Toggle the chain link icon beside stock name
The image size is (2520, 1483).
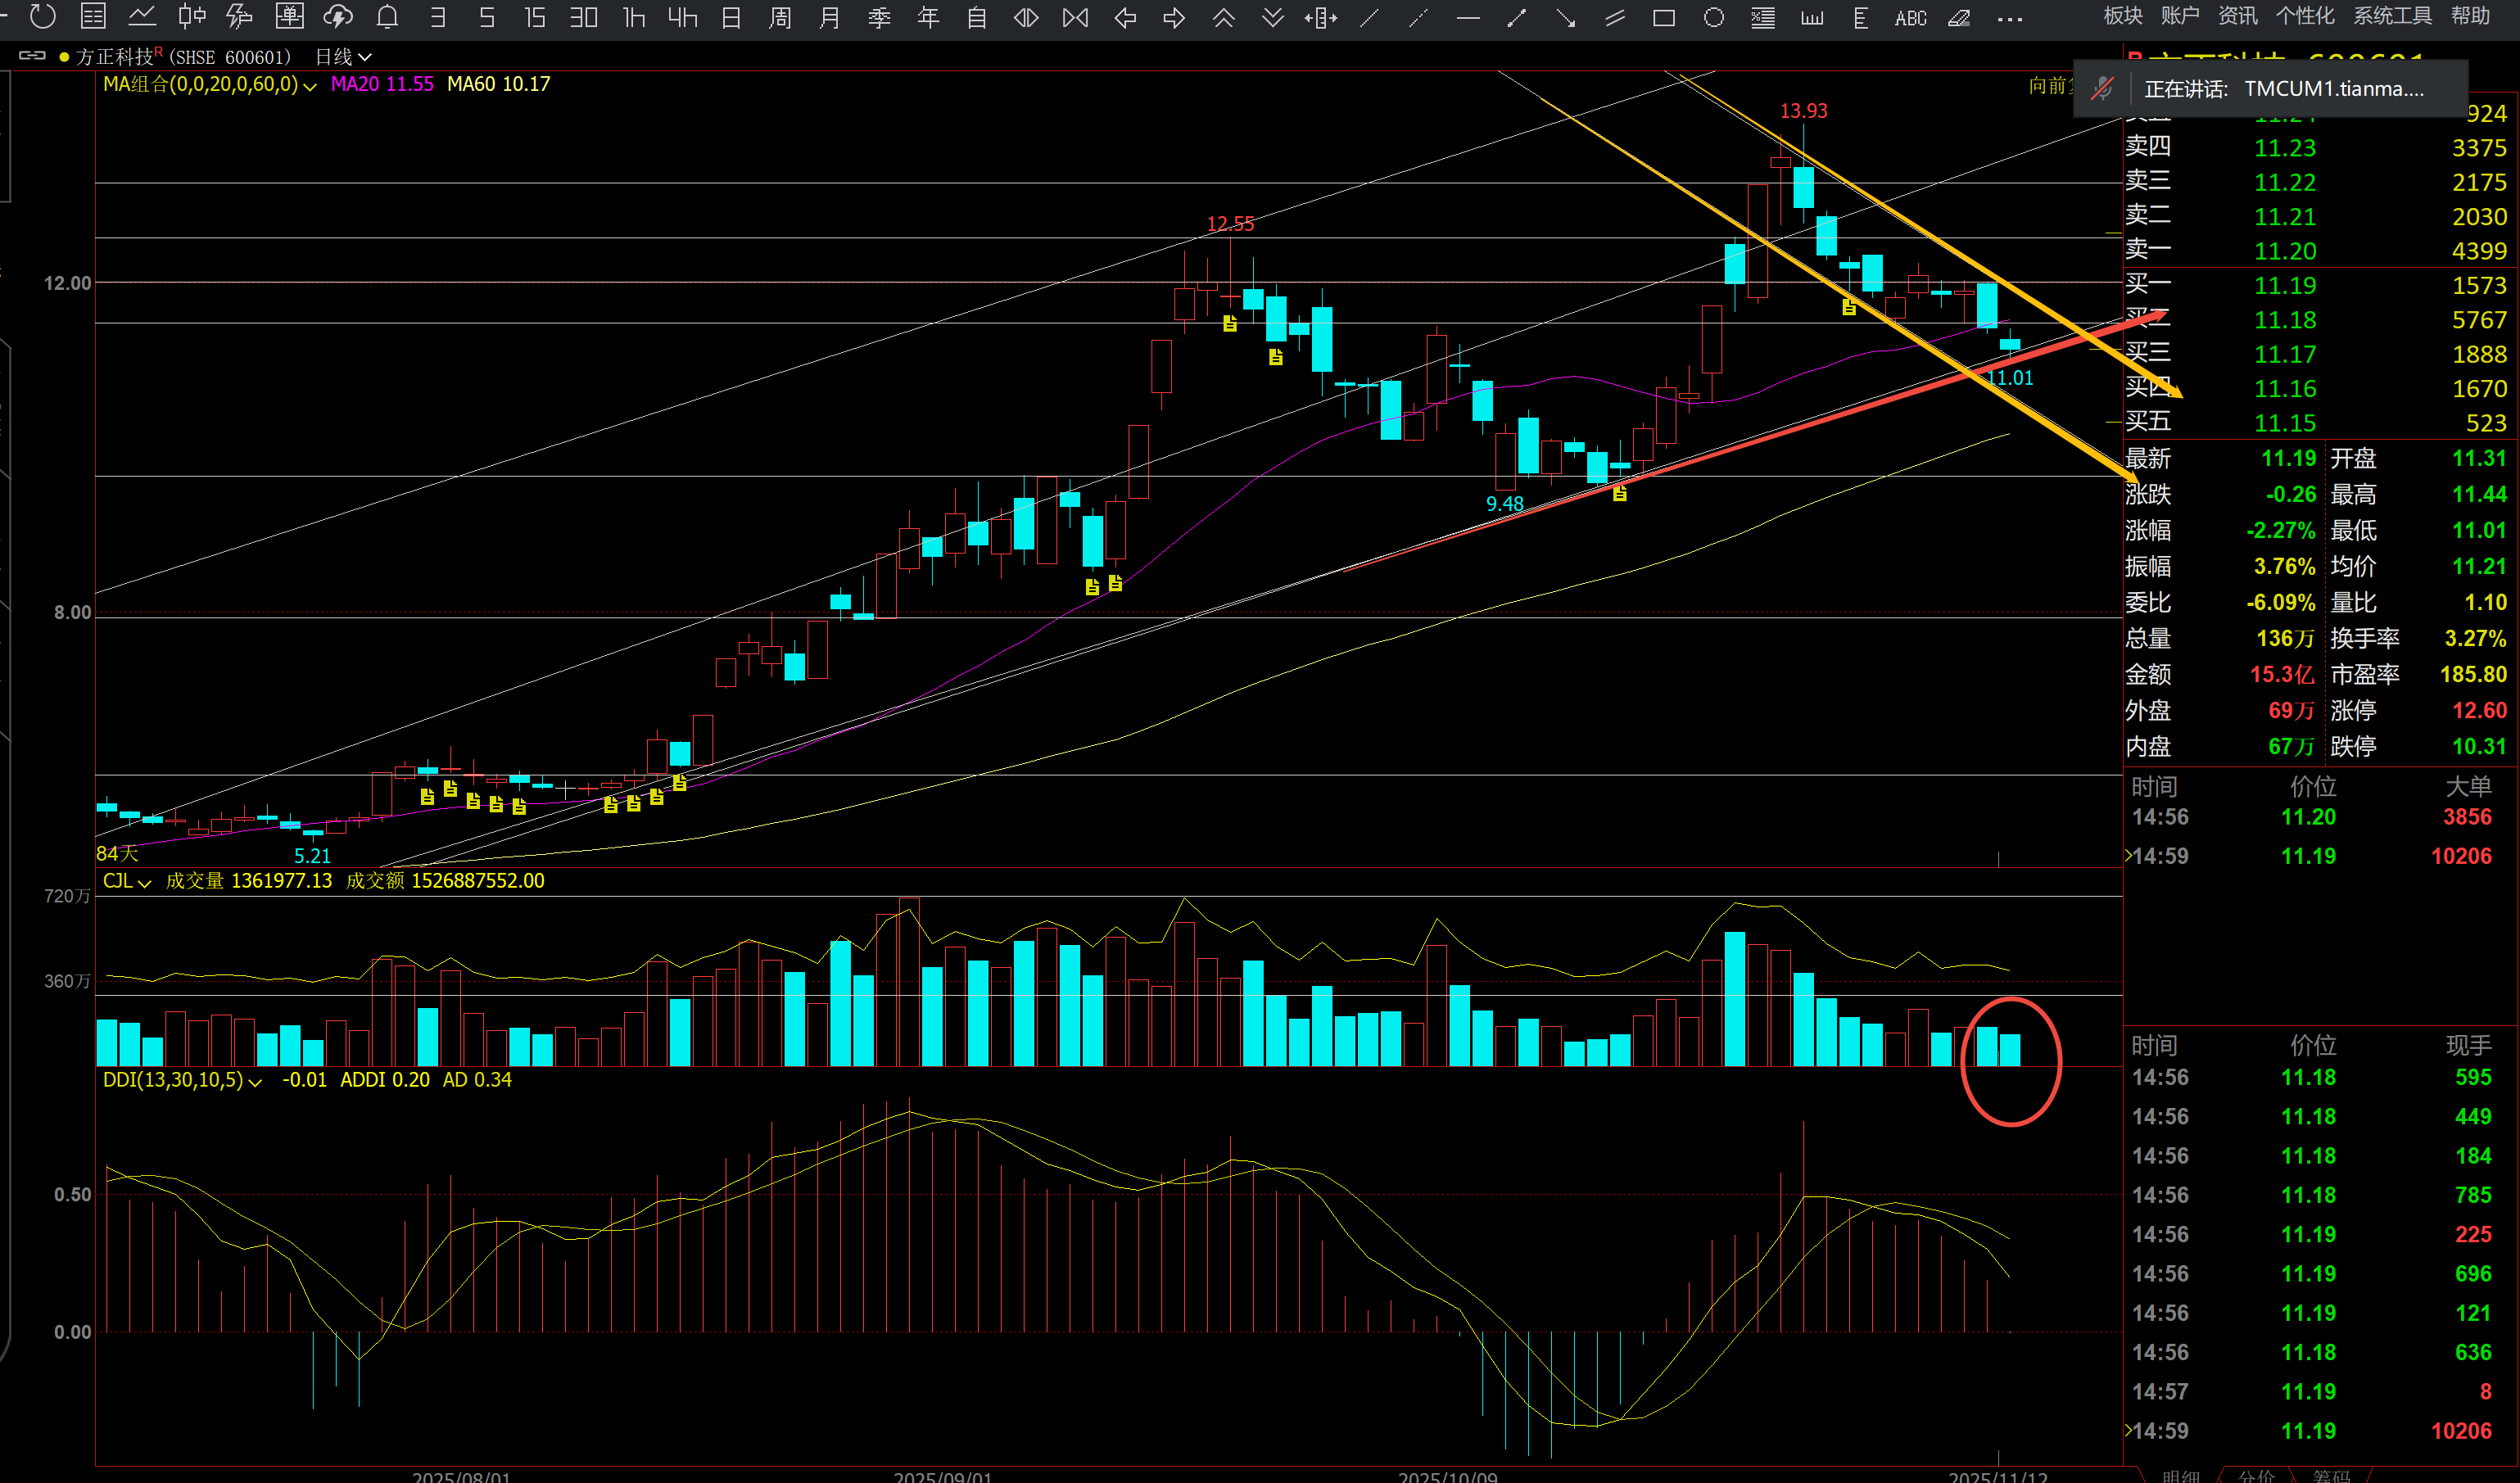(x=32, y=56)
